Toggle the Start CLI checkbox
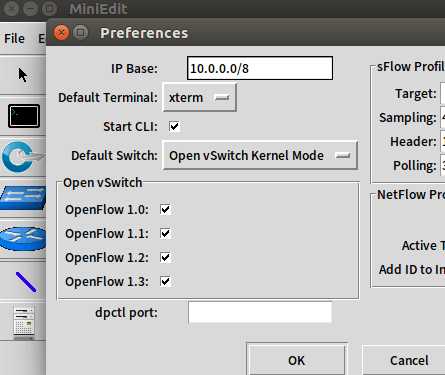The height and width of the screenshot is (375, 445). 174,126
